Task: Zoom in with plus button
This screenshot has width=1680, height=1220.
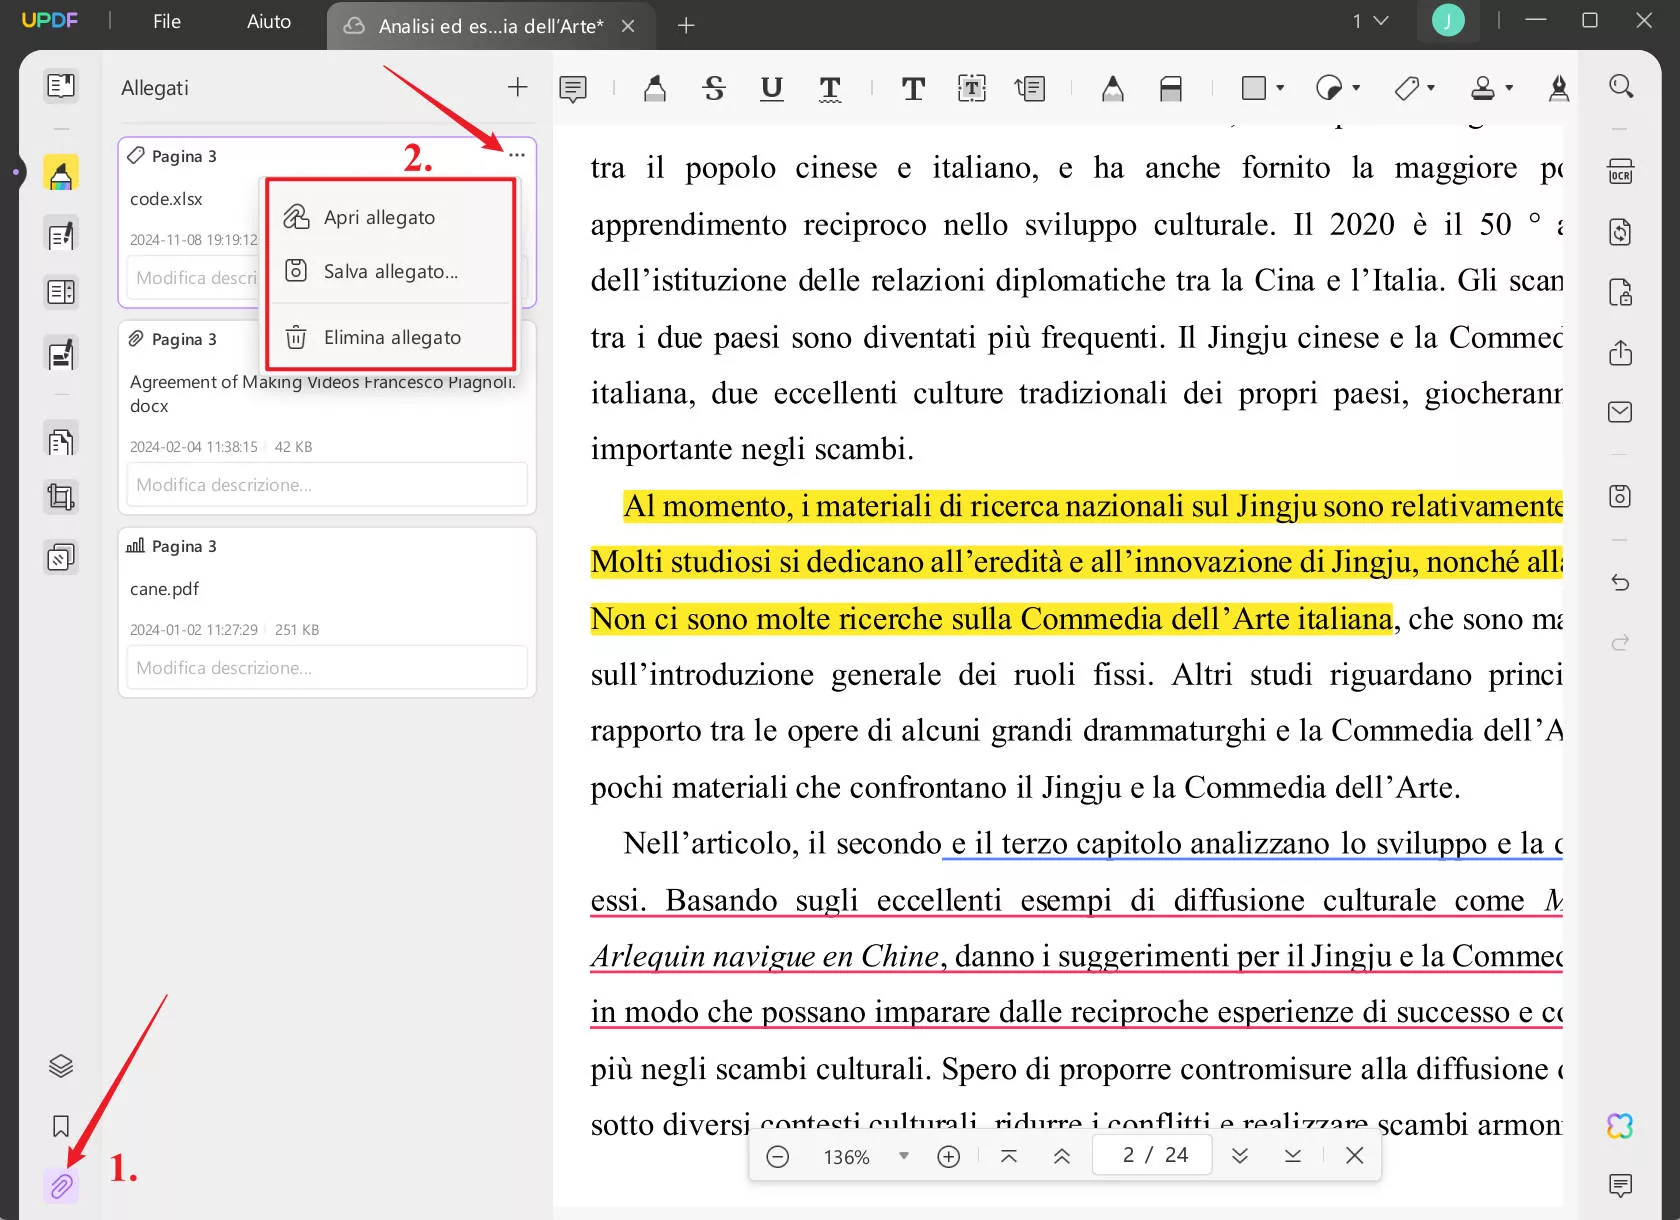Action: [x=948, y=1156]
